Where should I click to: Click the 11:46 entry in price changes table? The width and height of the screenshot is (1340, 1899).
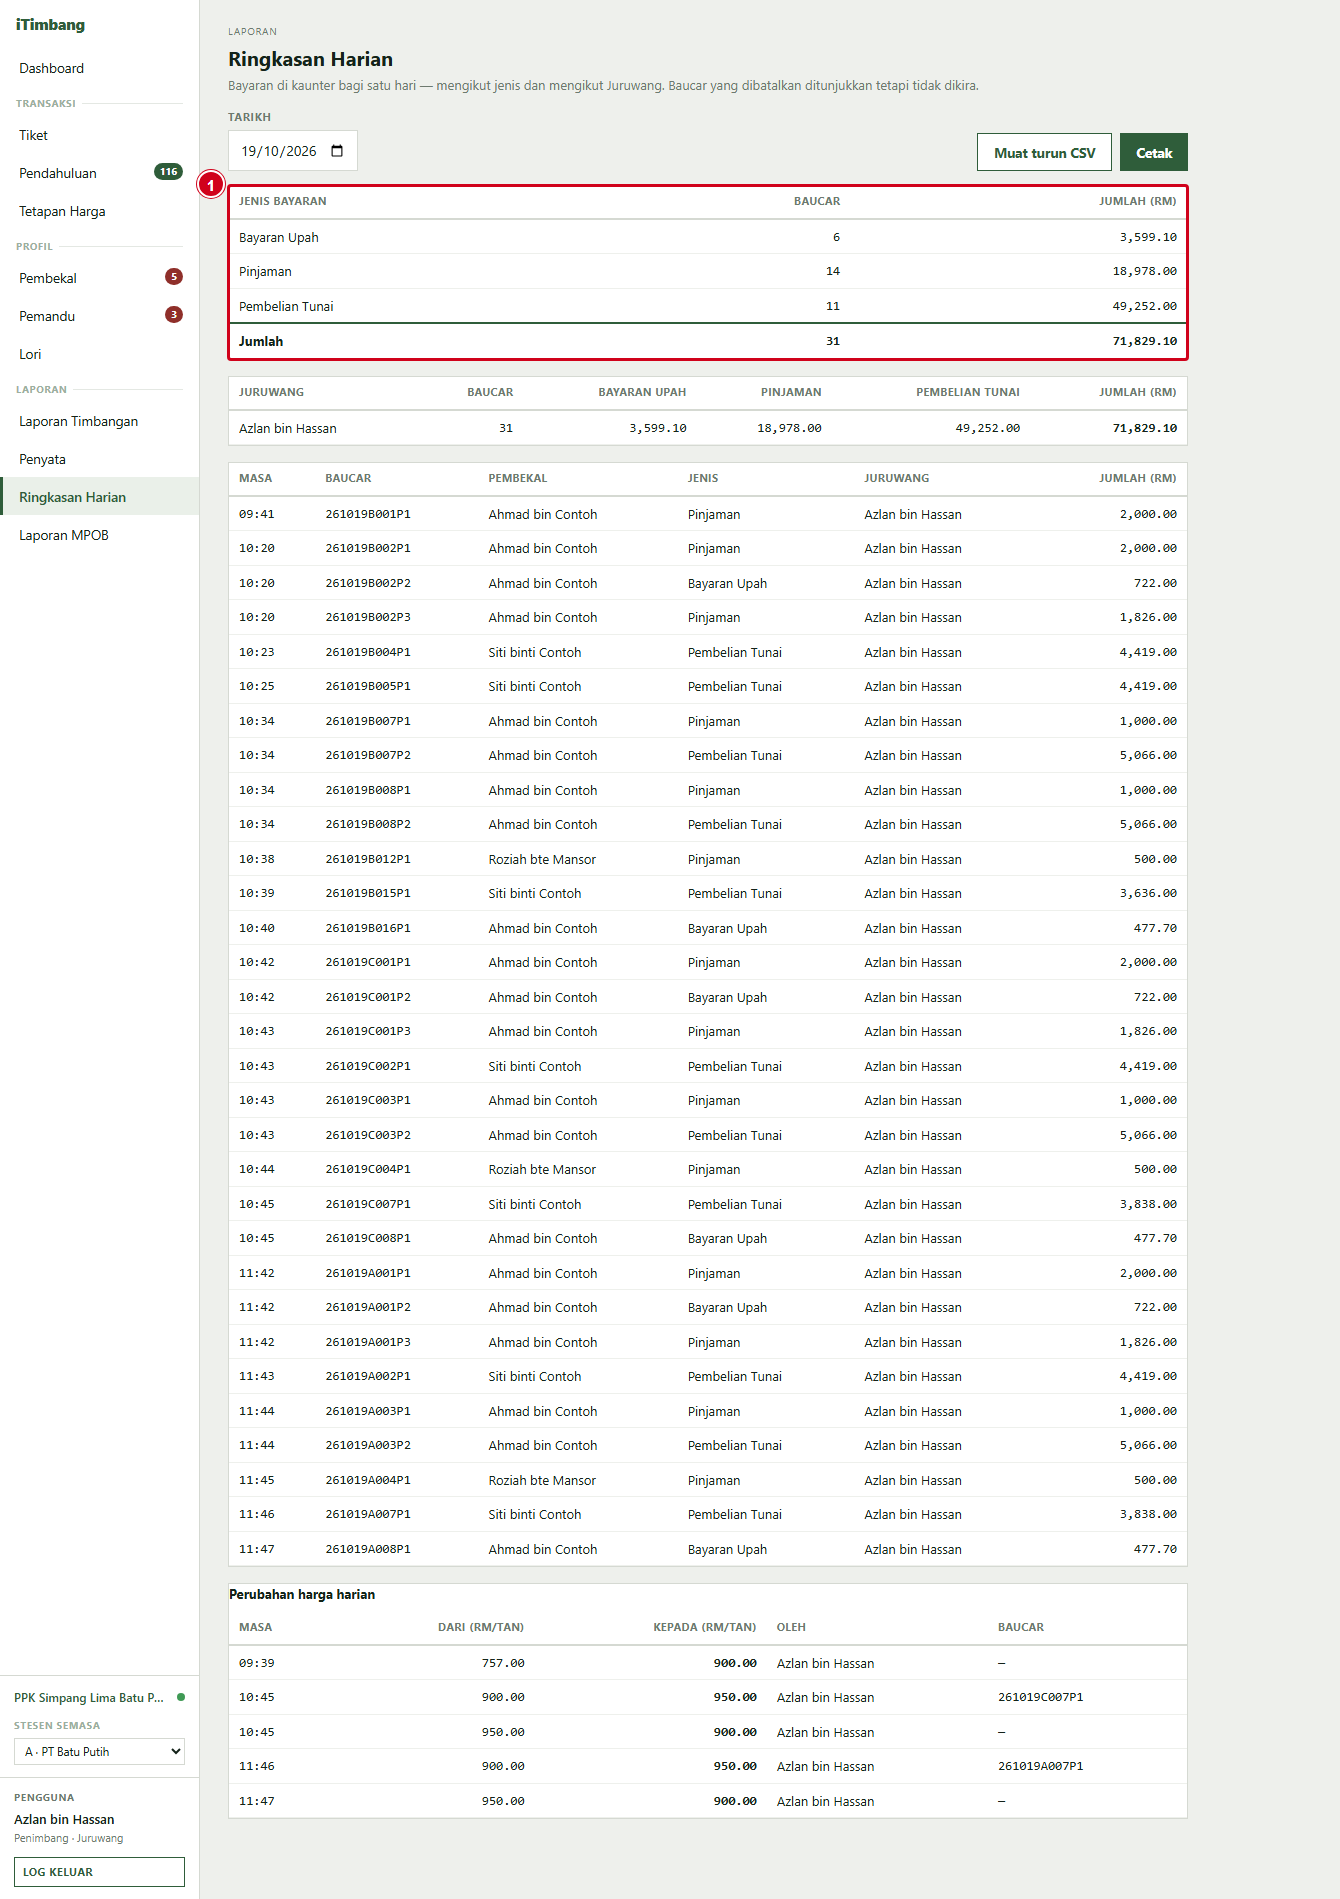(256, 1766)
